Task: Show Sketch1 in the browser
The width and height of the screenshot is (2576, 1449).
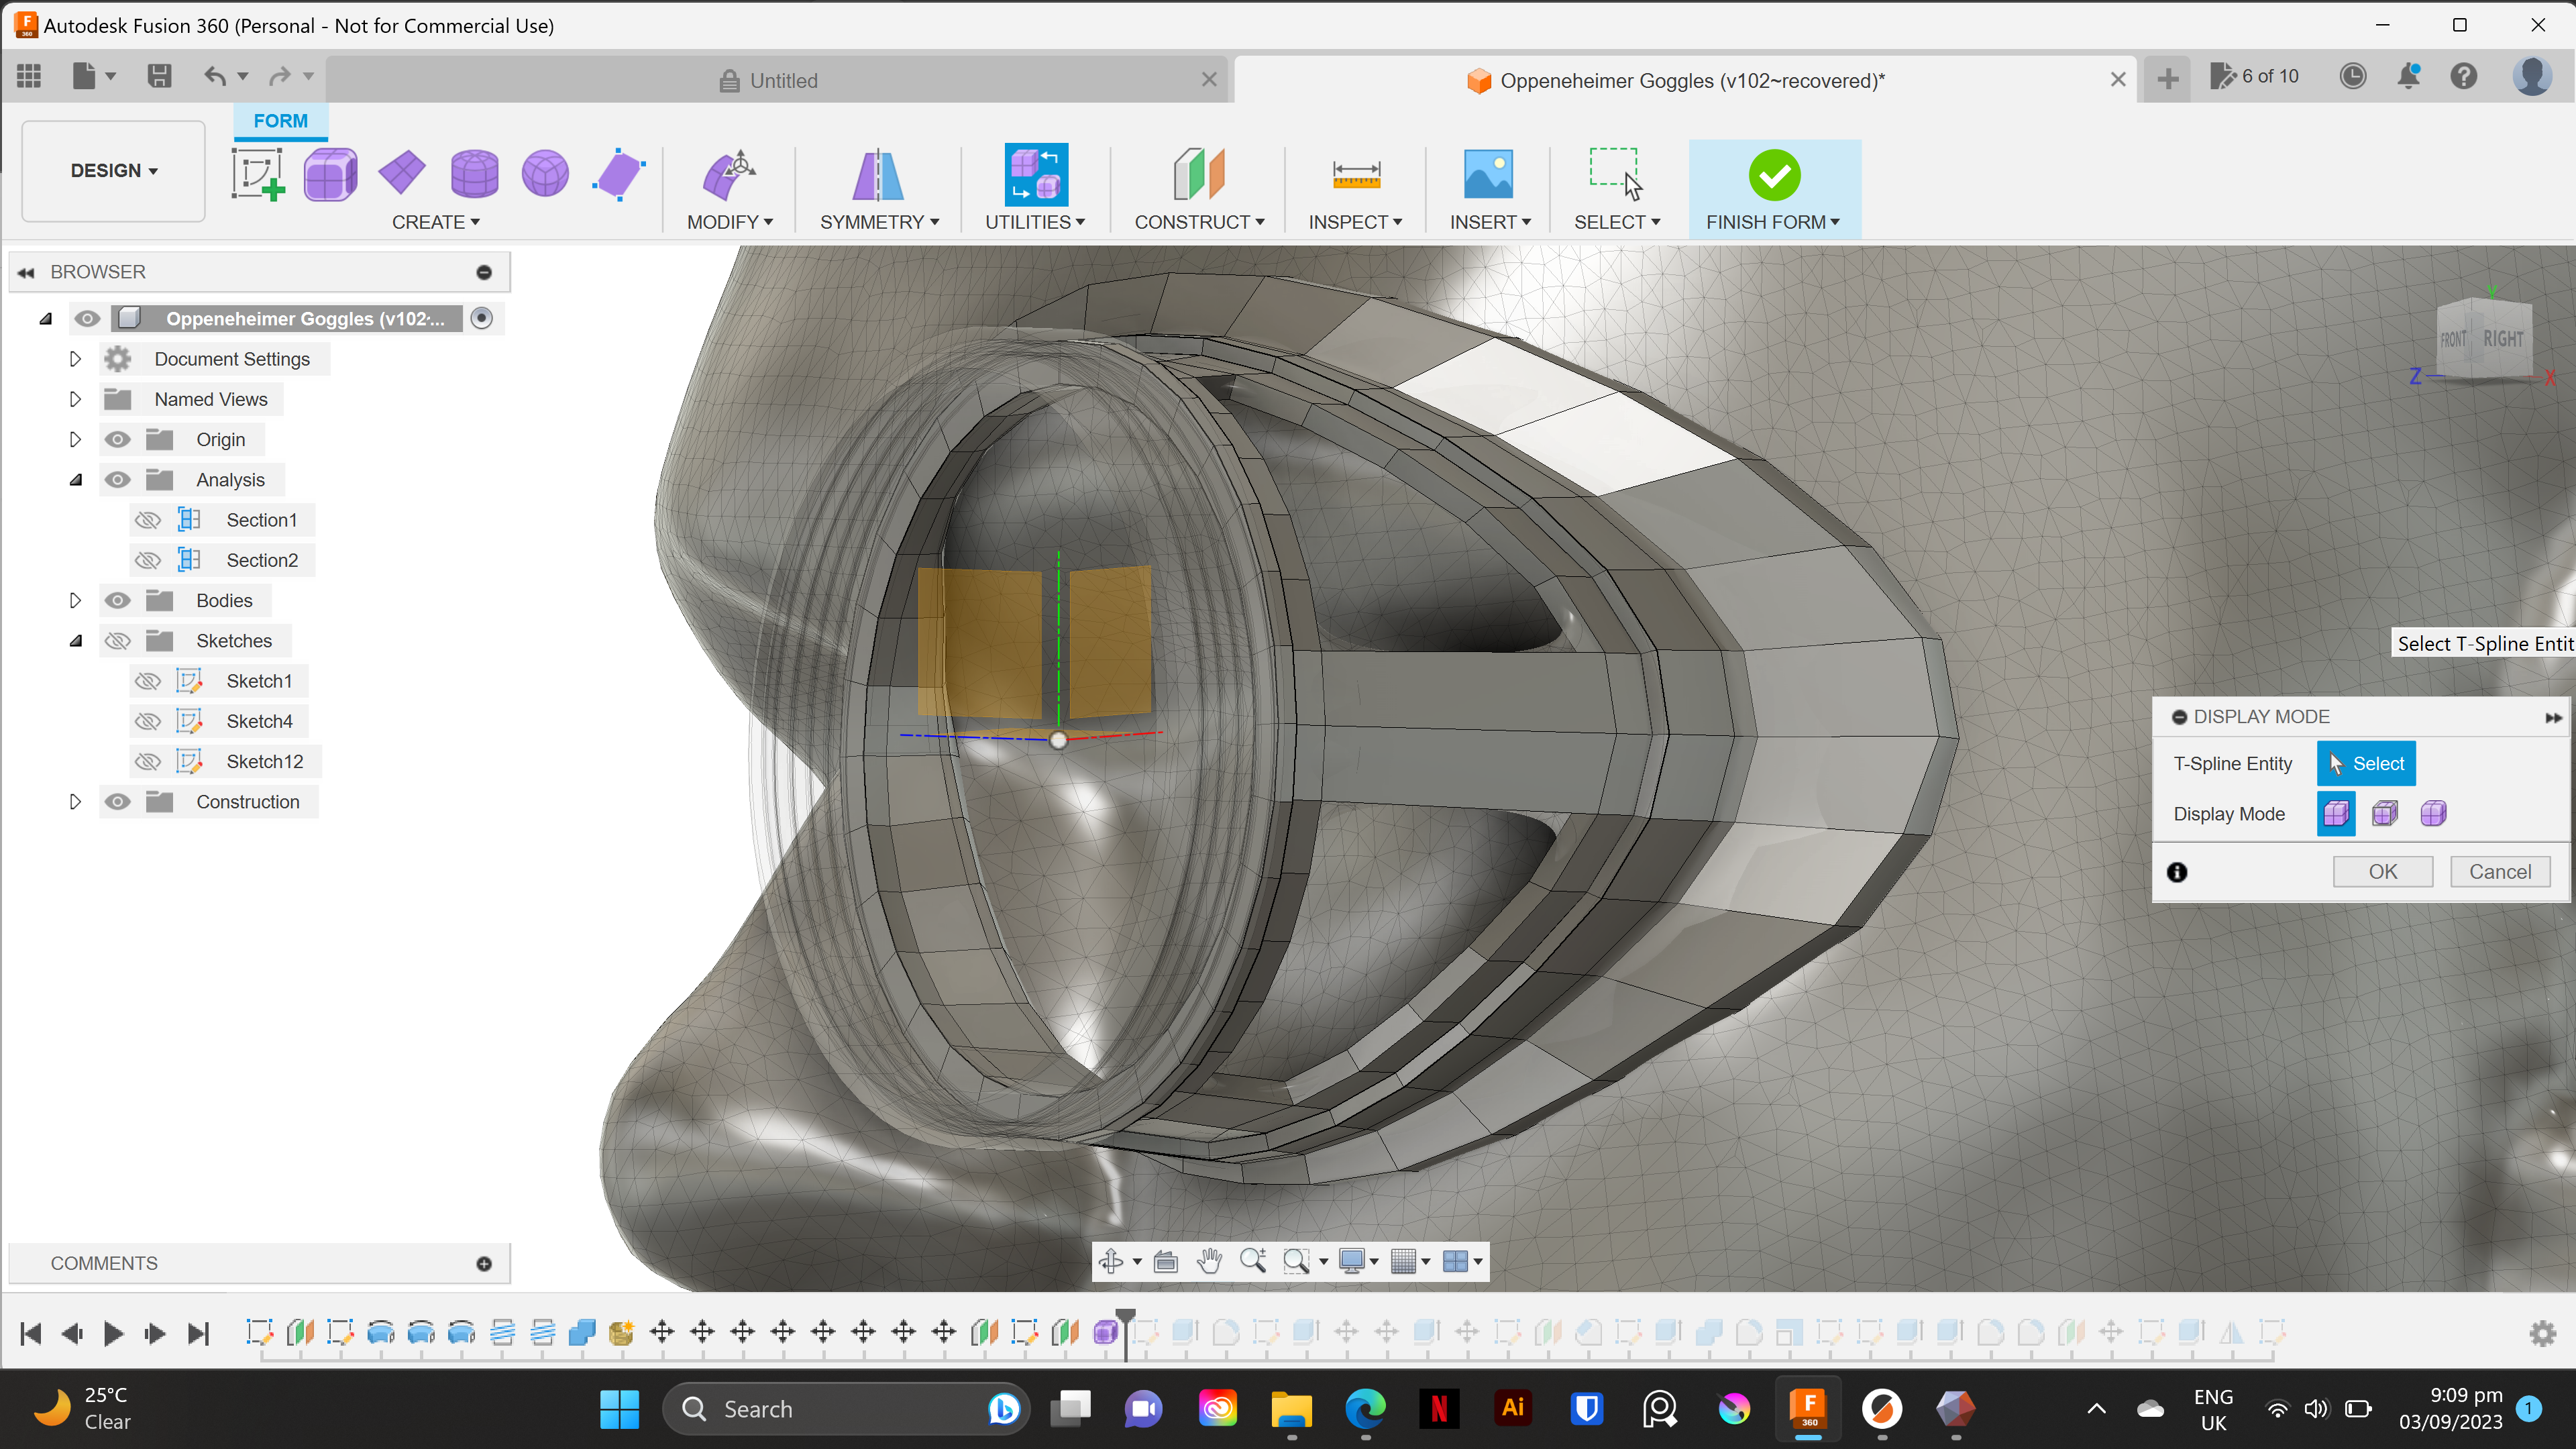Action: click(x=147, y=680)
